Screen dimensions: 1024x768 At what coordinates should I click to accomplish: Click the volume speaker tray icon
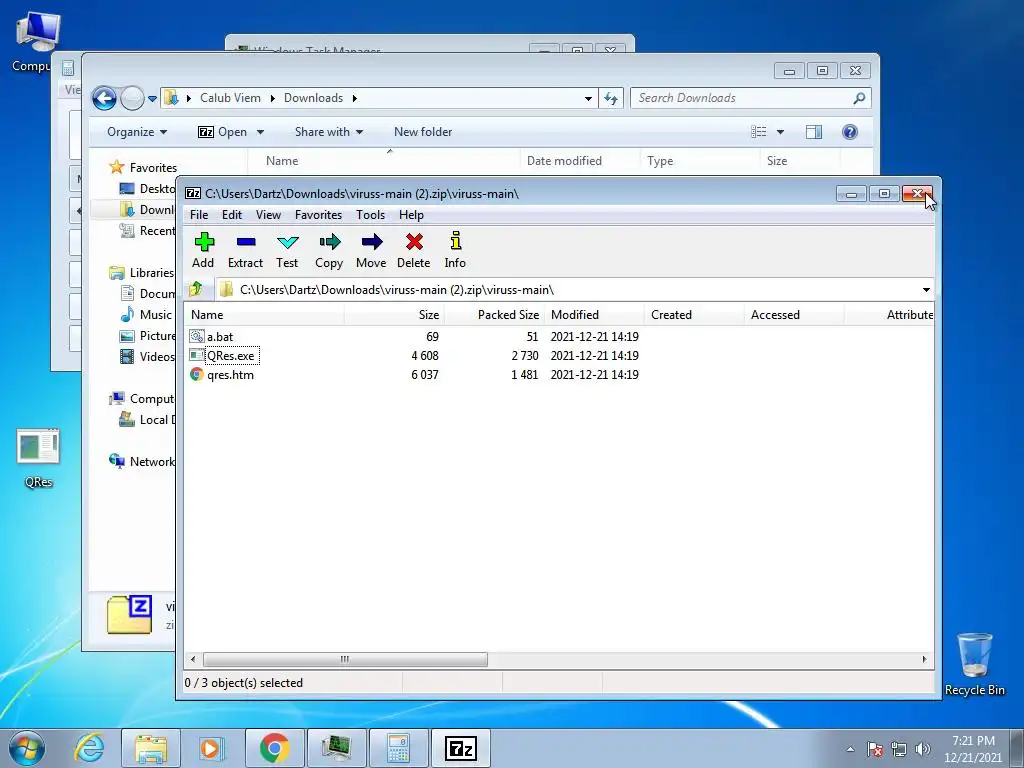(923, 749)
